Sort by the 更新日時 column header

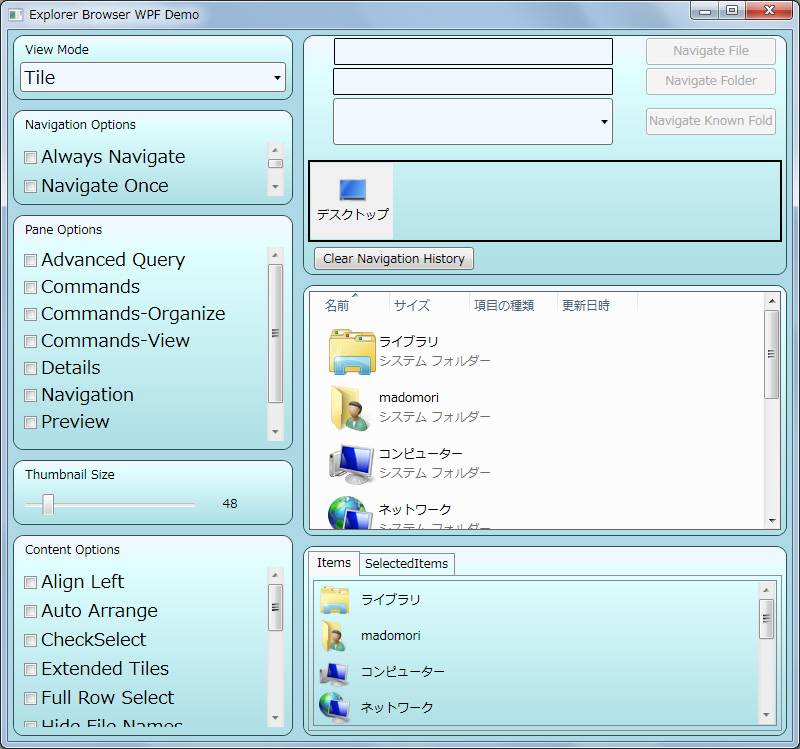(586, 306)
